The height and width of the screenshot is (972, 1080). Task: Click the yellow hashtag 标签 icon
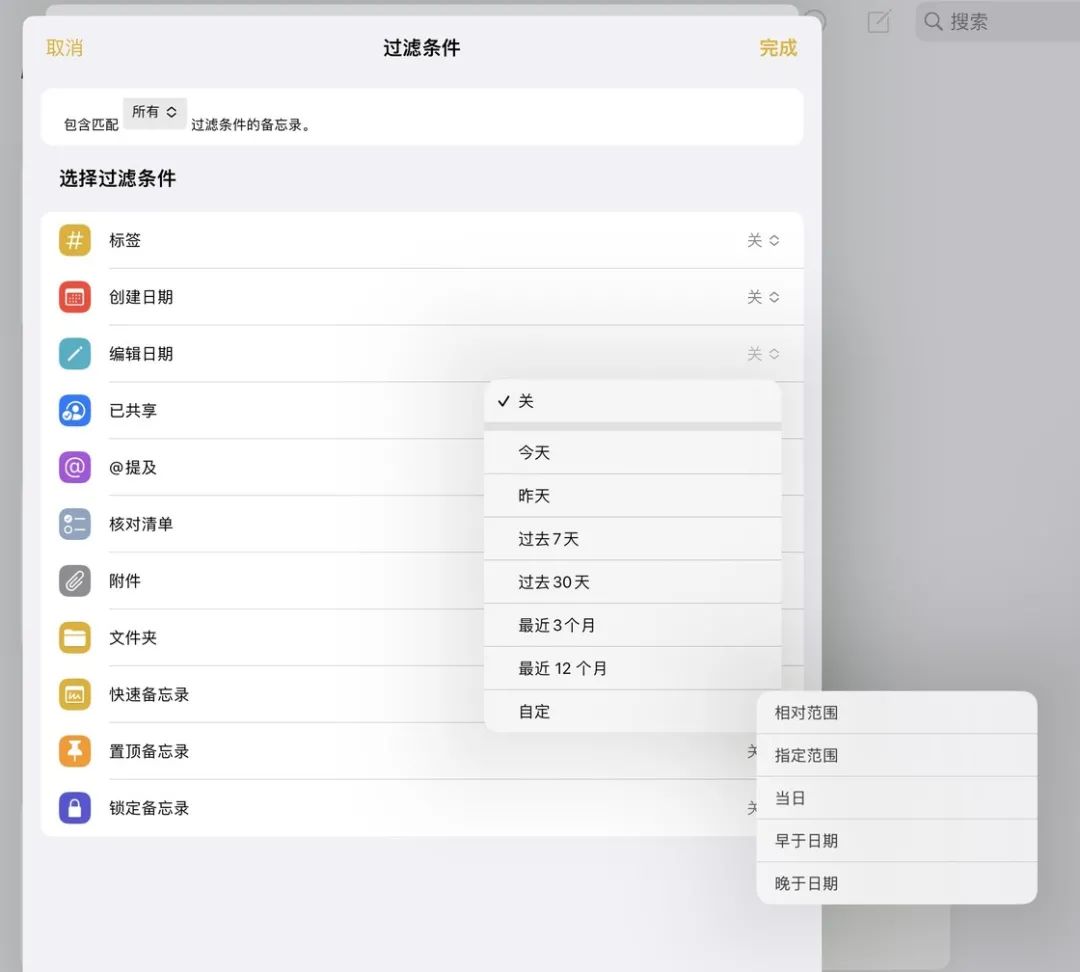coord(74,240)
